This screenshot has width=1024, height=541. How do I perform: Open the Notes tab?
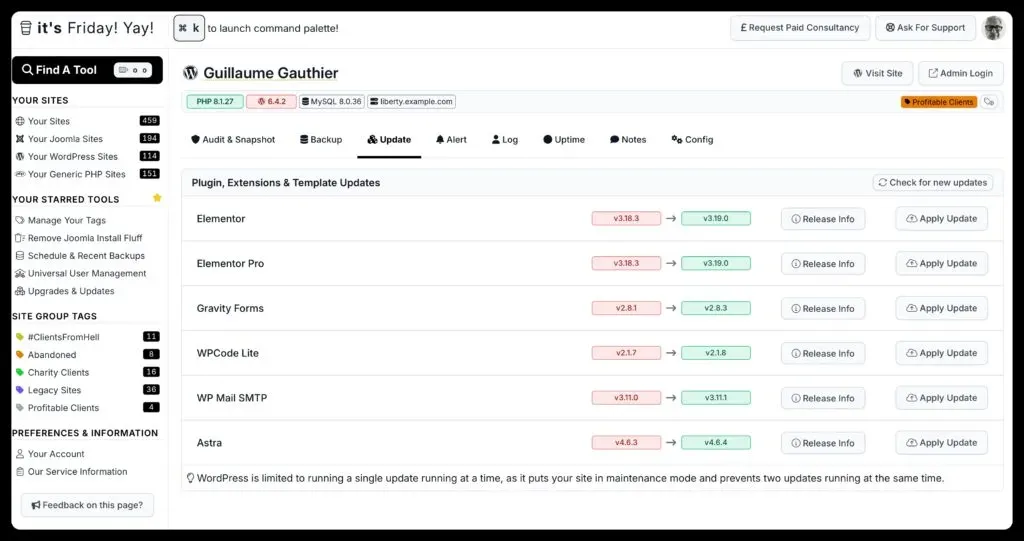click(628, 140)
